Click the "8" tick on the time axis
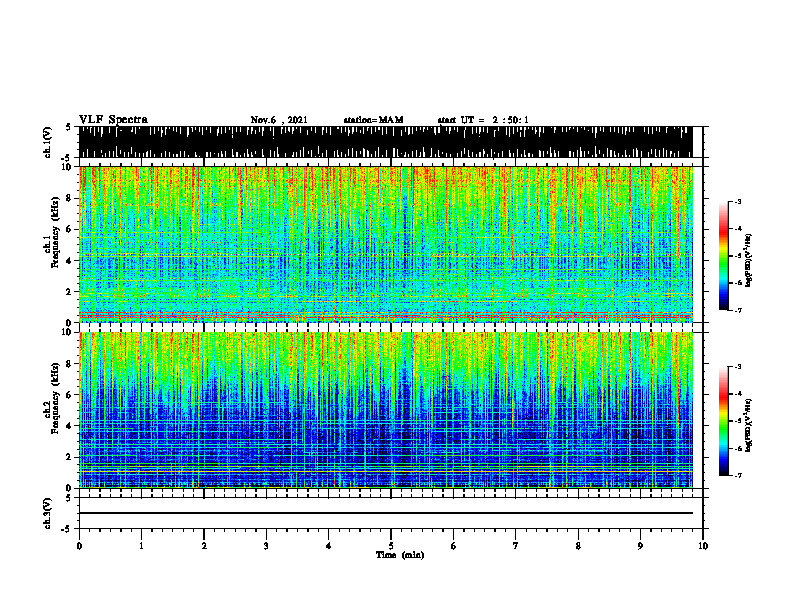Image resolution: width=792 pixels, height=612 pixels. pos(578,546)
